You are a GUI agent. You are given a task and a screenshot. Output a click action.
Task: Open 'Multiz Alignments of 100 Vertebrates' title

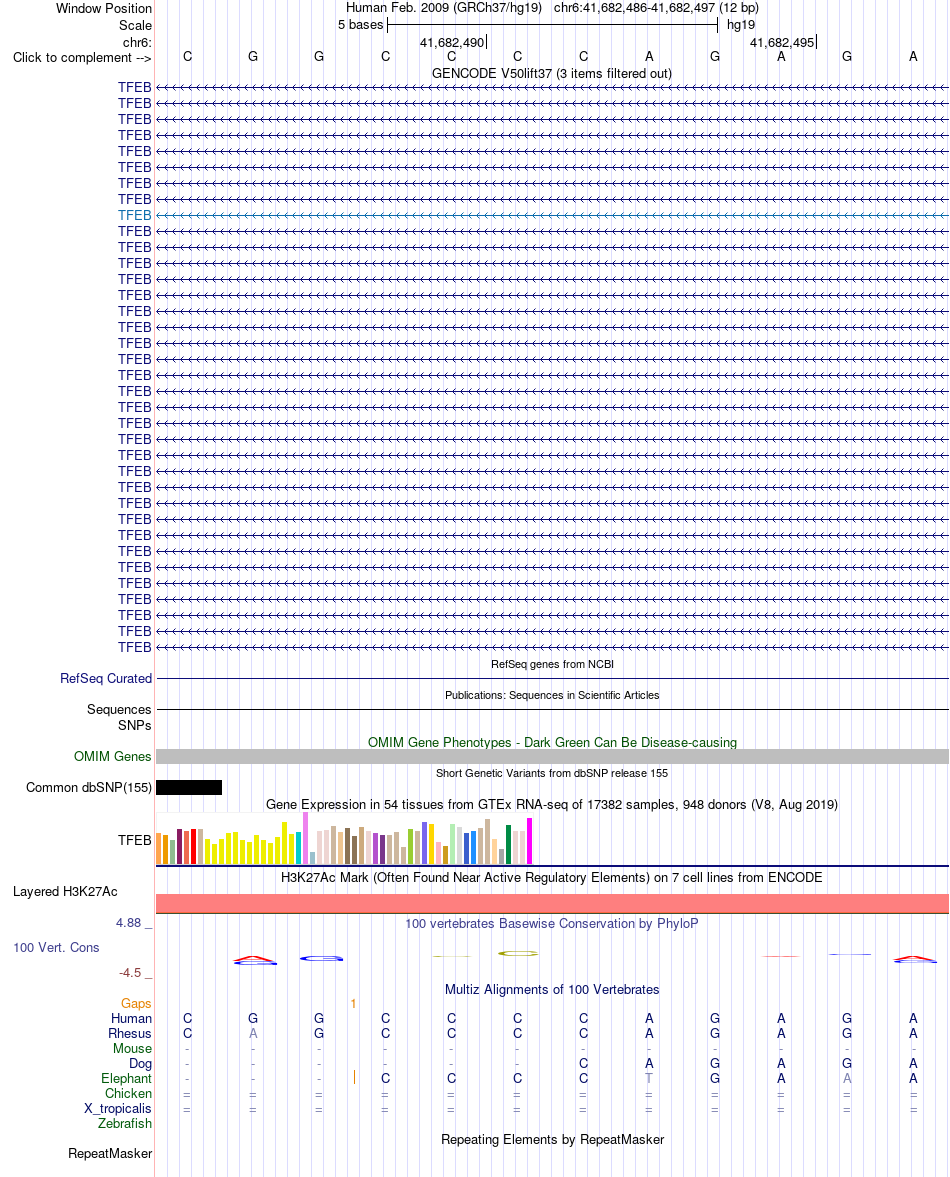(x=552, y=989)
